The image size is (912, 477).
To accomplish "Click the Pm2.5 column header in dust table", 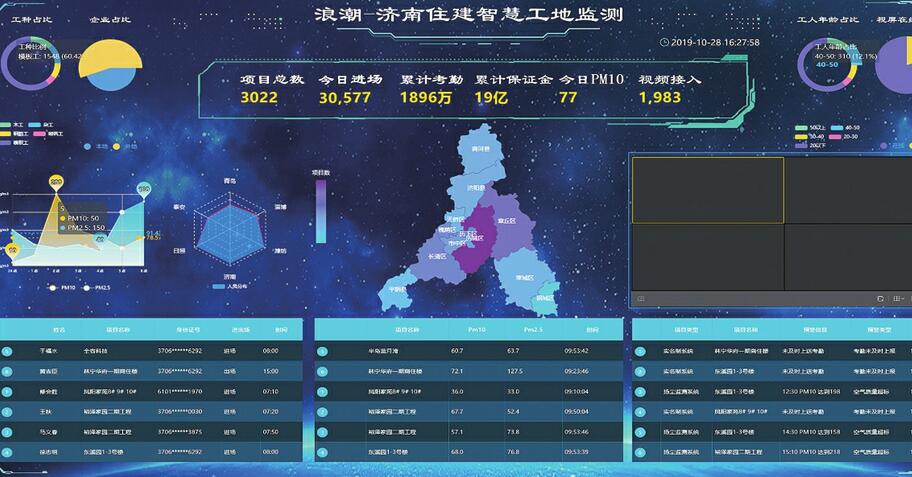I will click(533, 330).
